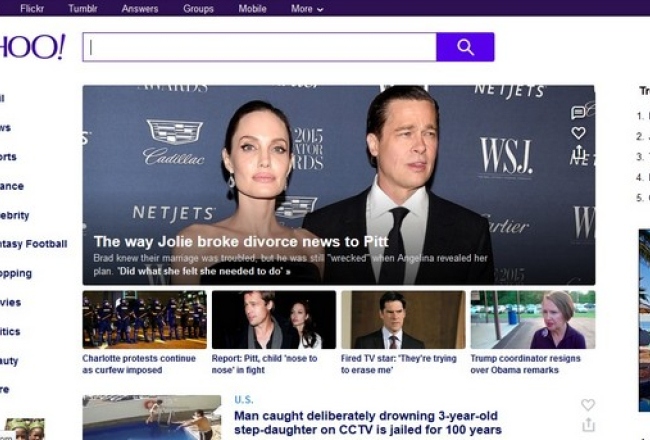Like the Jolie-Pitt hero story with heart icon
The image size is (650, 440).
click(578, 133)
